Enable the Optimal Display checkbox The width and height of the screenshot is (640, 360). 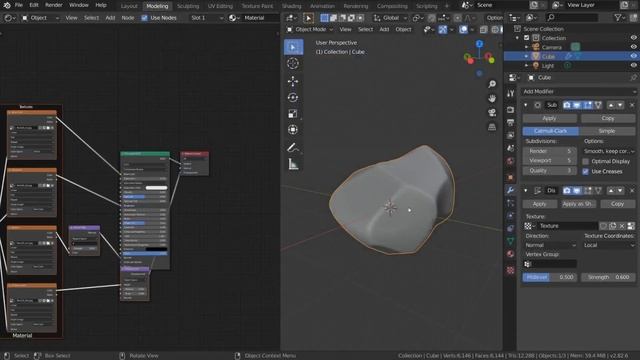pyautogui.click(x=585, y=161)
